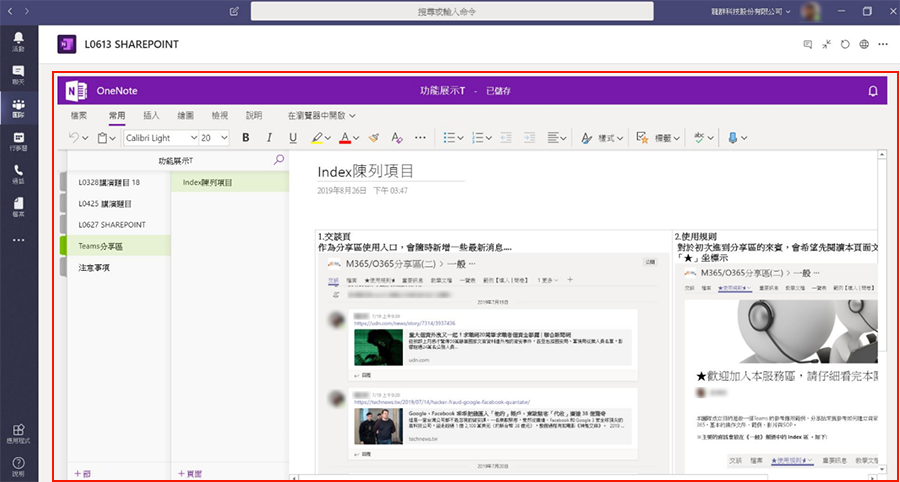
Task: Click the Undo arrow
Action: click(73, 138)
